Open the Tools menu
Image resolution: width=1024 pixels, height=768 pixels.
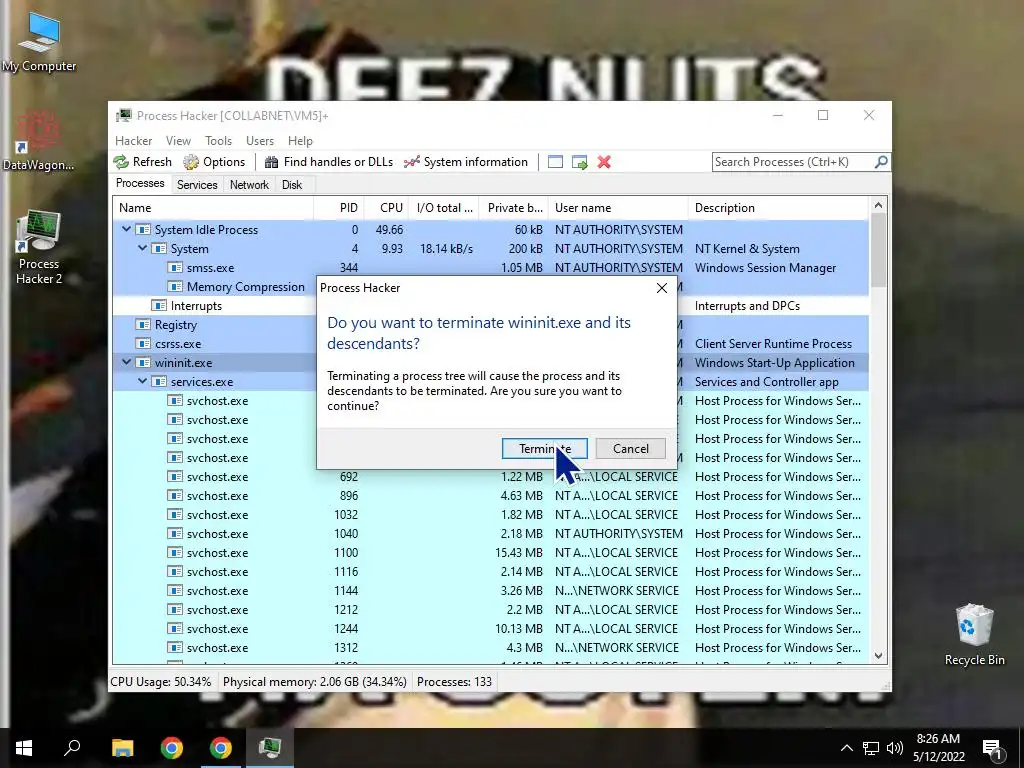pyautogui.click(x=218, y=140)
